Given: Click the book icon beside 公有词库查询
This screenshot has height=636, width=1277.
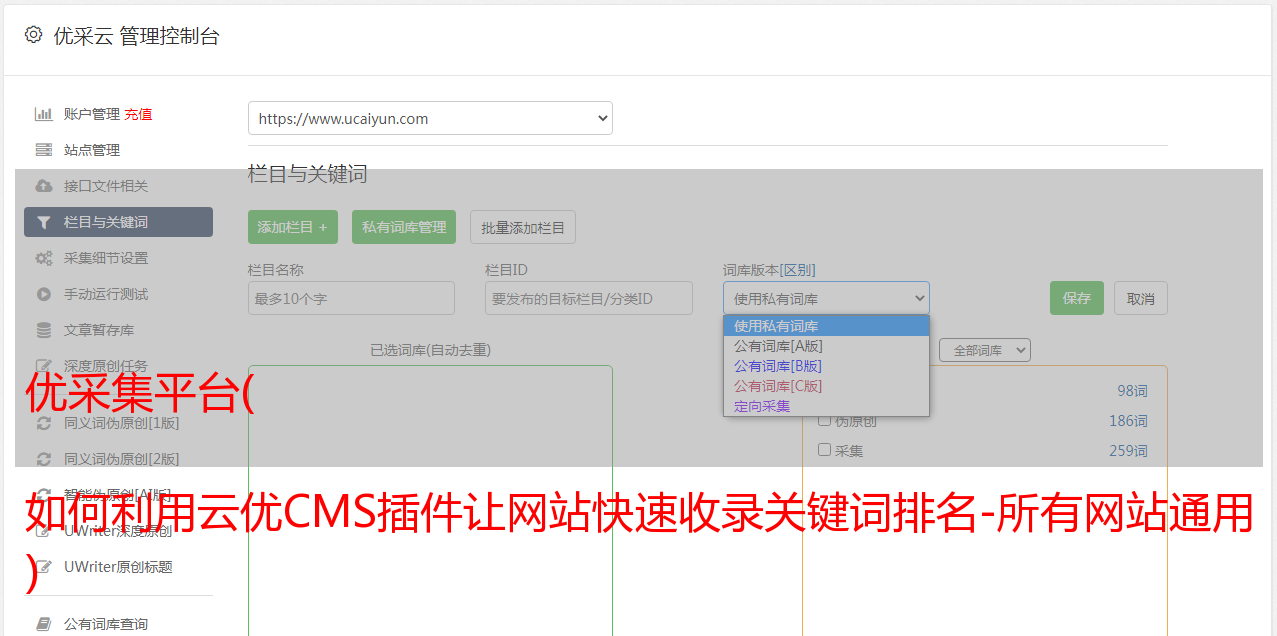Looking at the screenshot, I should tap(43, 624).
